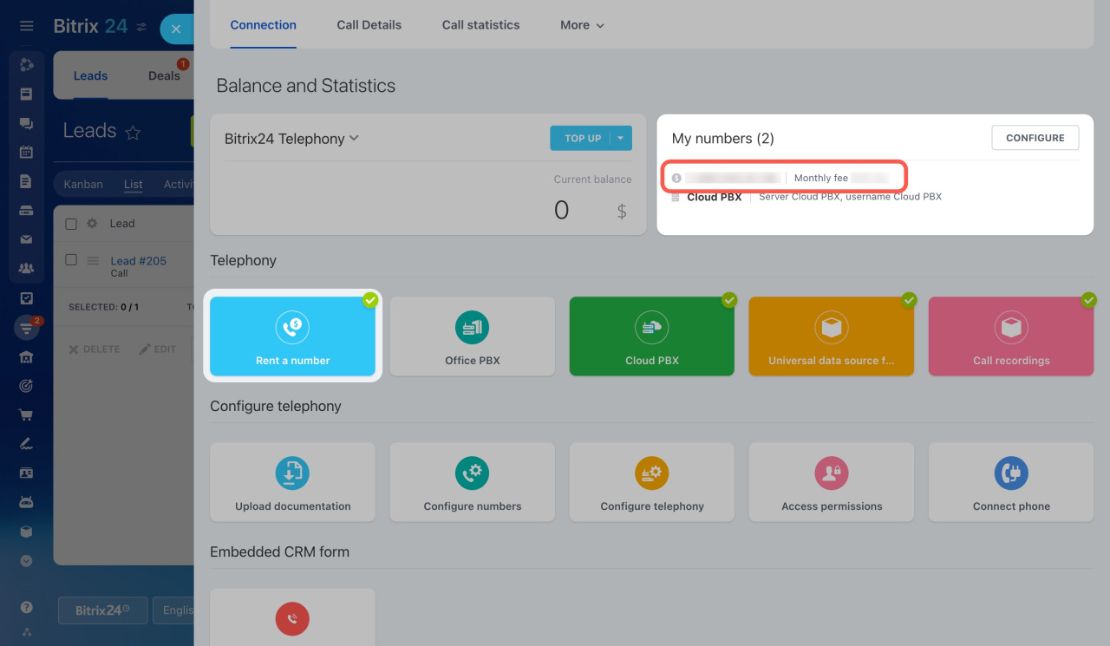Open the hamburger menu in left sidebar
The width and height of the screenshot is (1110, 646).
pyautogui.click(x=26, y=26)
